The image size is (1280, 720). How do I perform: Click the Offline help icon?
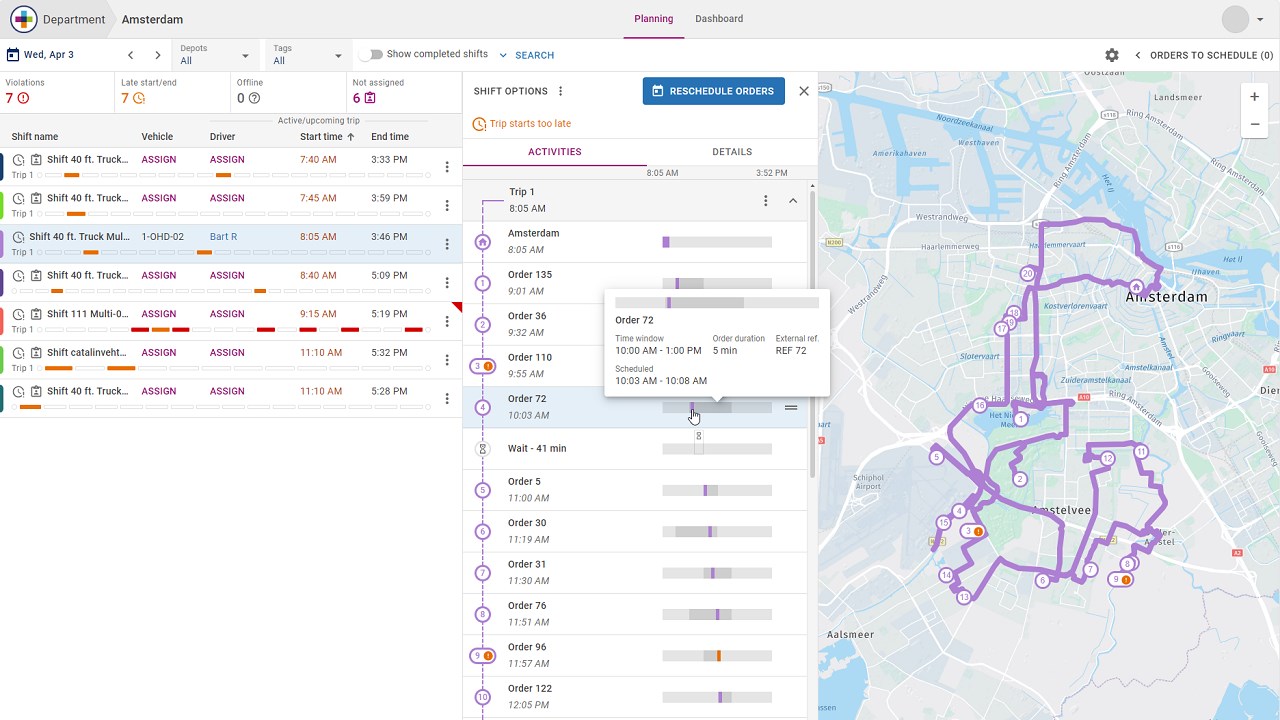pos(254,98)
